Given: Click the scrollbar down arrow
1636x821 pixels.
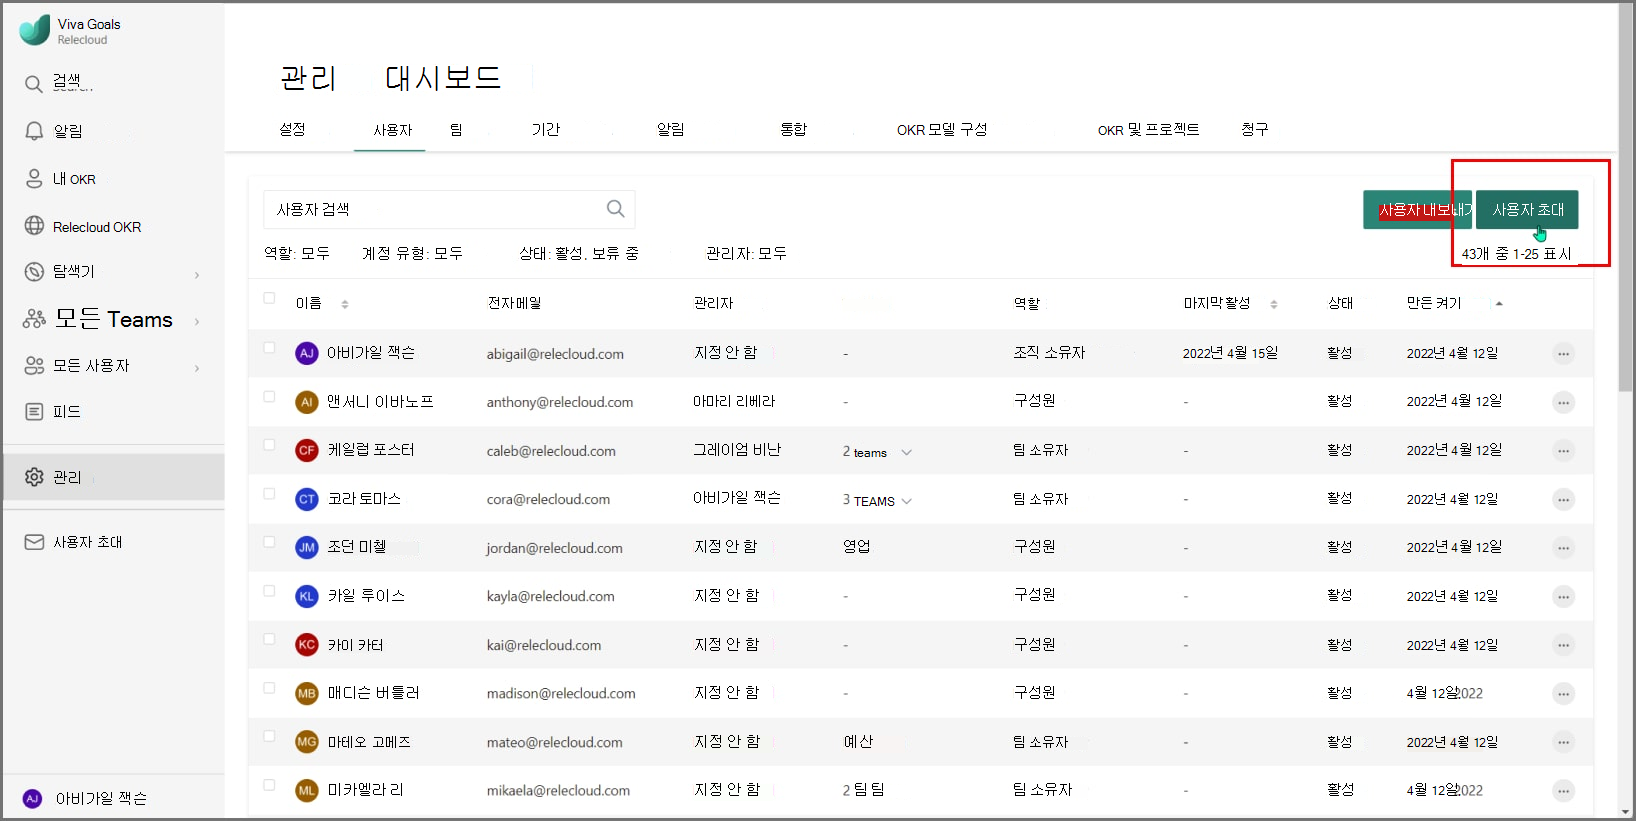Looking at the screenshot, I should click(1626, 811).
